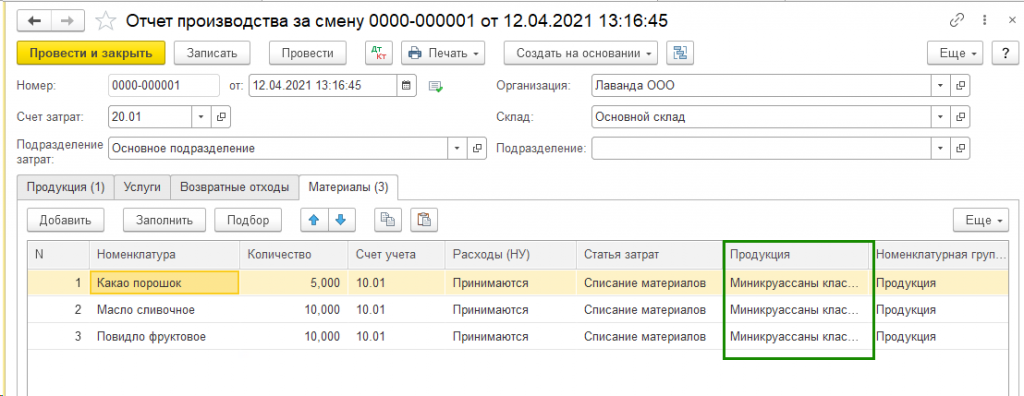Screen dimensions: 1024x396
Task: Click the Провести button
Action: point(308,53)
